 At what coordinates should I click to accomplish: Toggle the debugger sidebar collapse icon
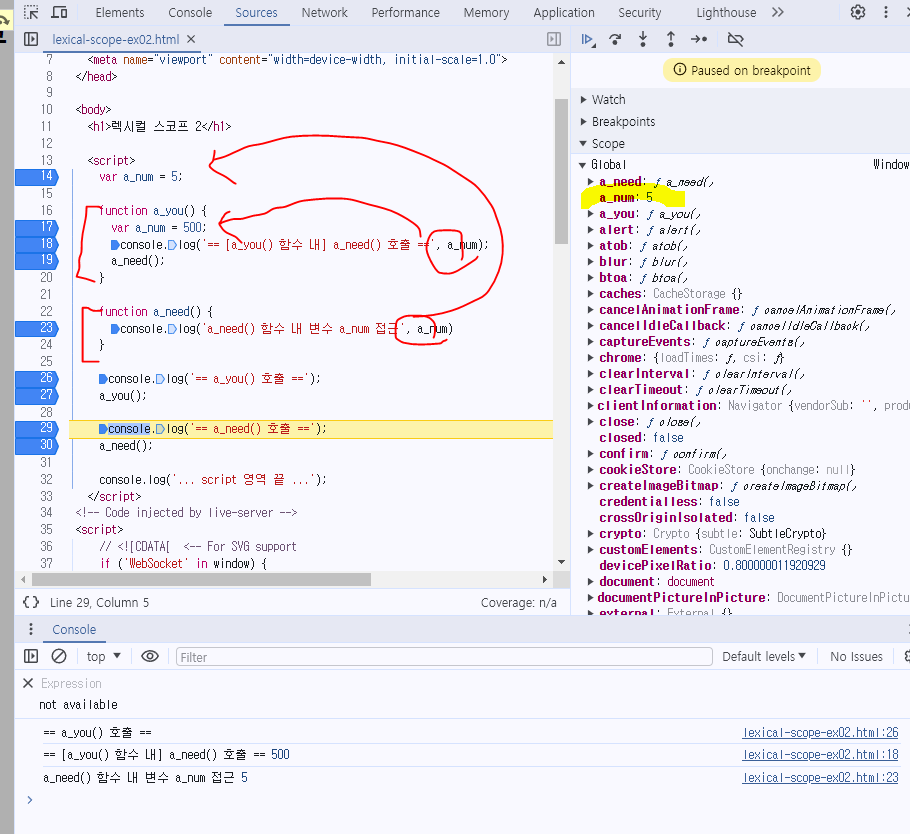(x=554, y=39)
